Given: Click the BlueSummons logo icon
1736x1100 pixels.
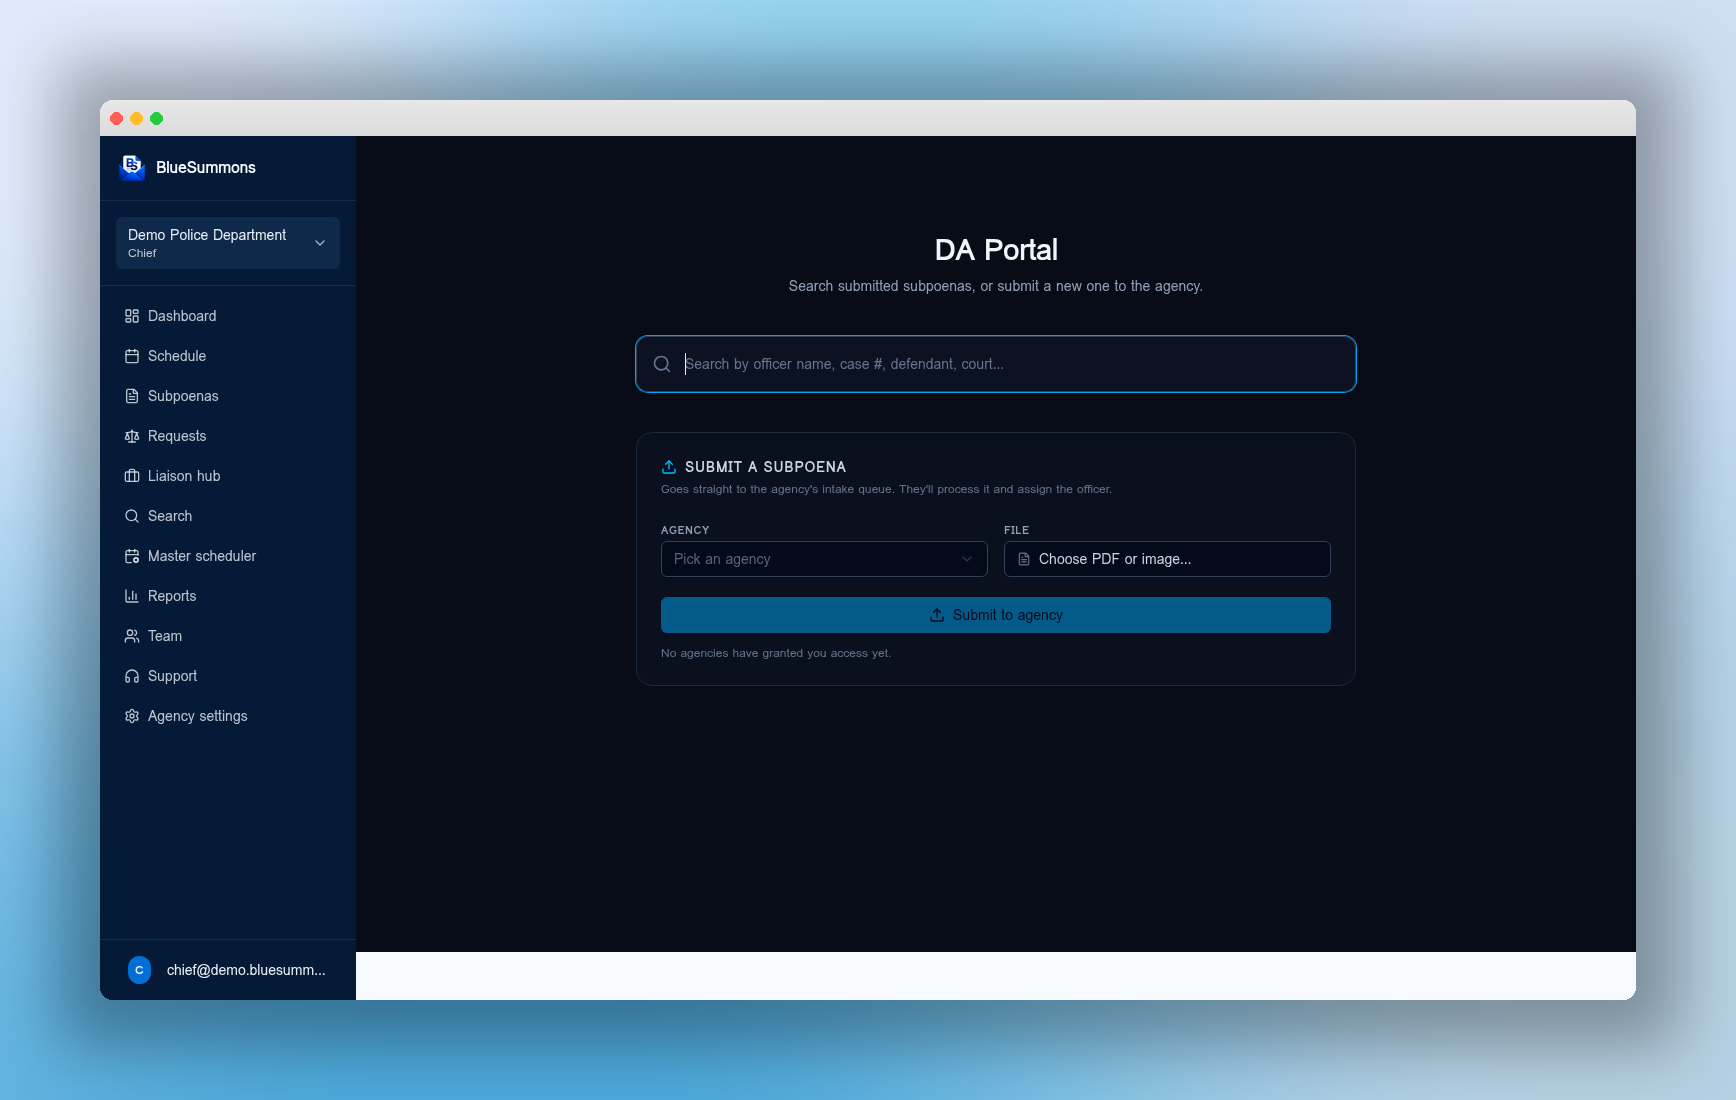Looking at the screenshot, I should (x=132, y=167).
